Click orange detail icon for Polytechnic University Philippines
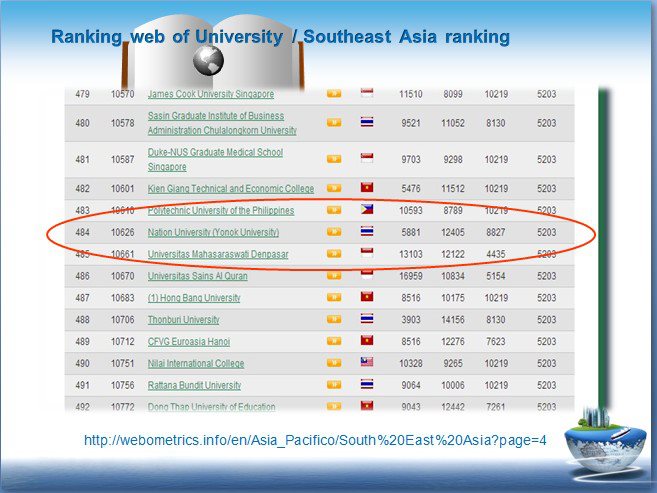 click(x=334, y=210)
